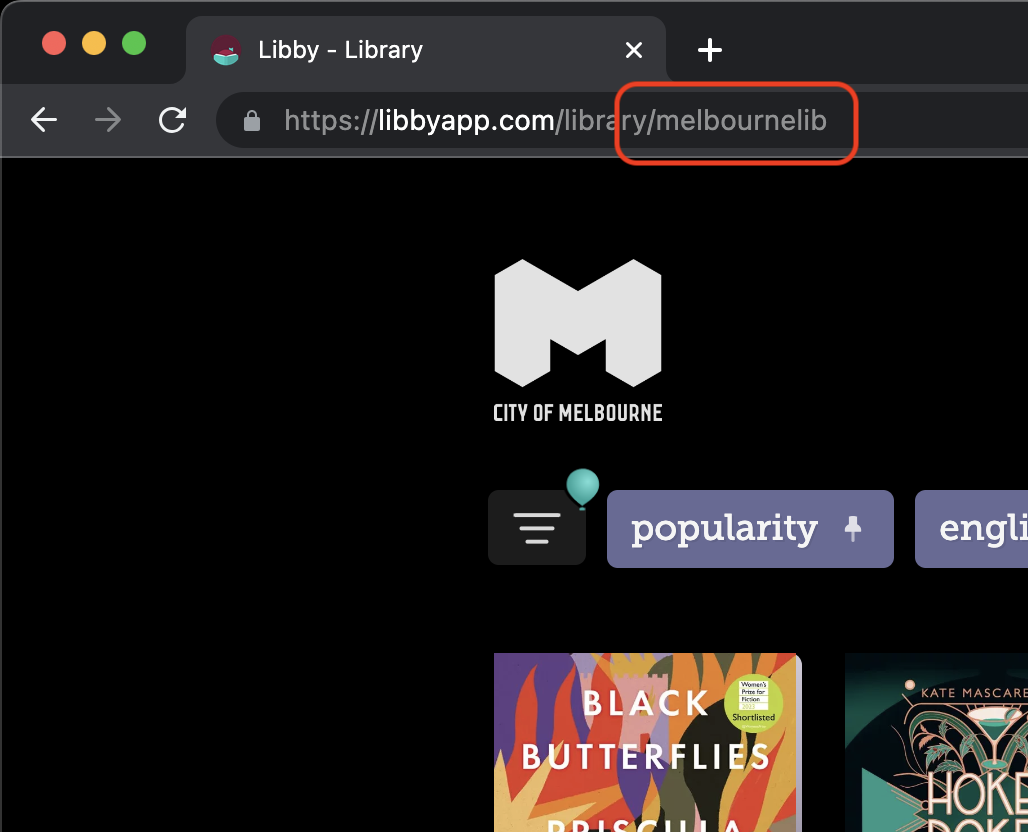Click the forward navigation arrow

[107, 120]
